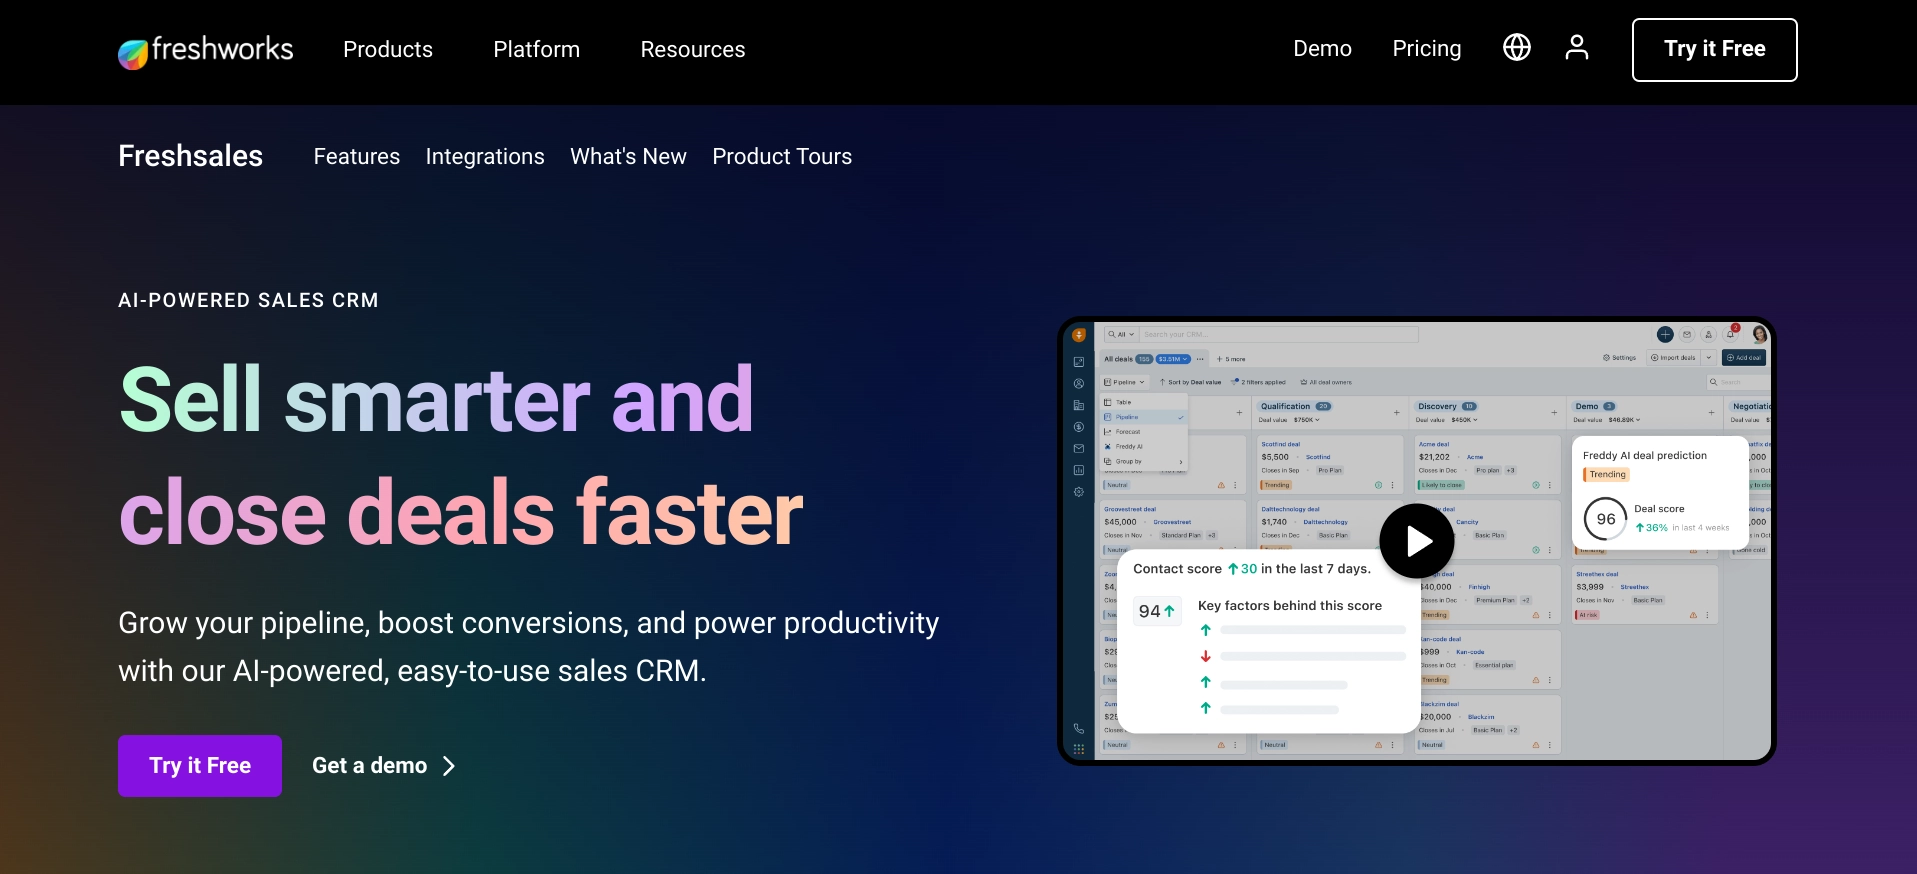Open the Products menu
Screen dimensions: 1917x874
tap(387, 50)
